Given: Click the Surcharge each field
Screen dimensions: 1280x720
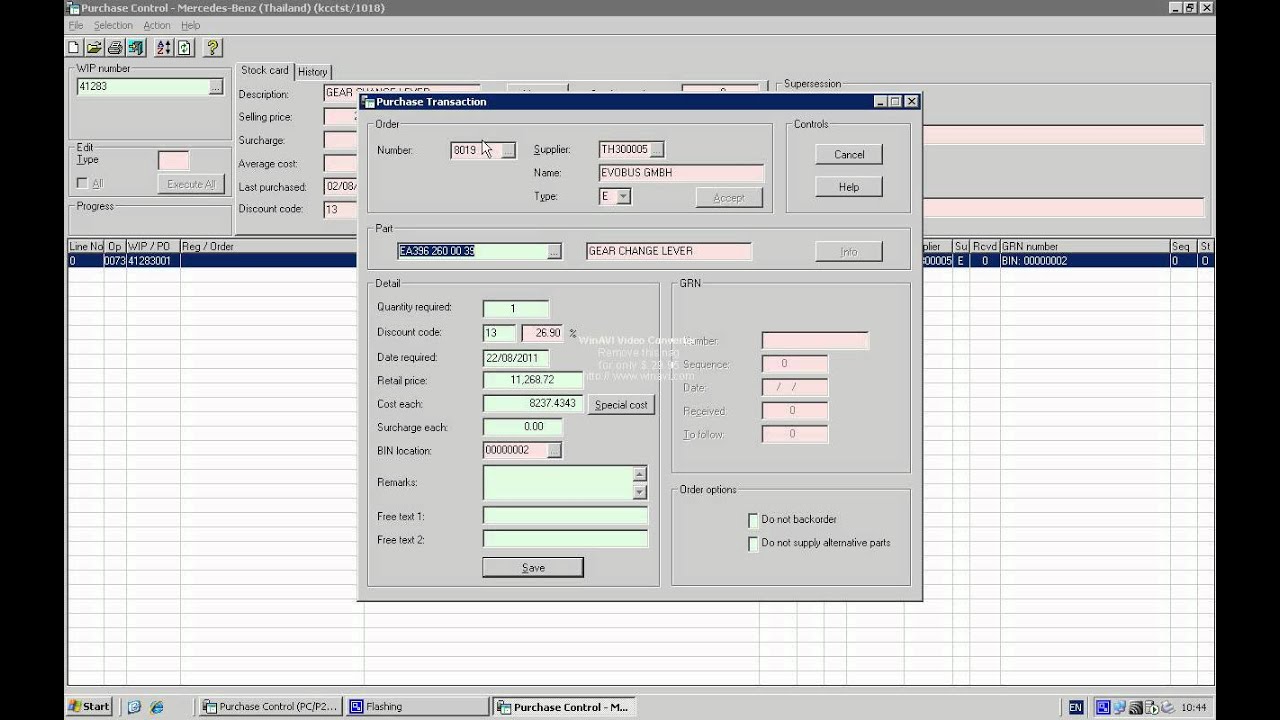Looking at the screenshot, I should (522, 427).
